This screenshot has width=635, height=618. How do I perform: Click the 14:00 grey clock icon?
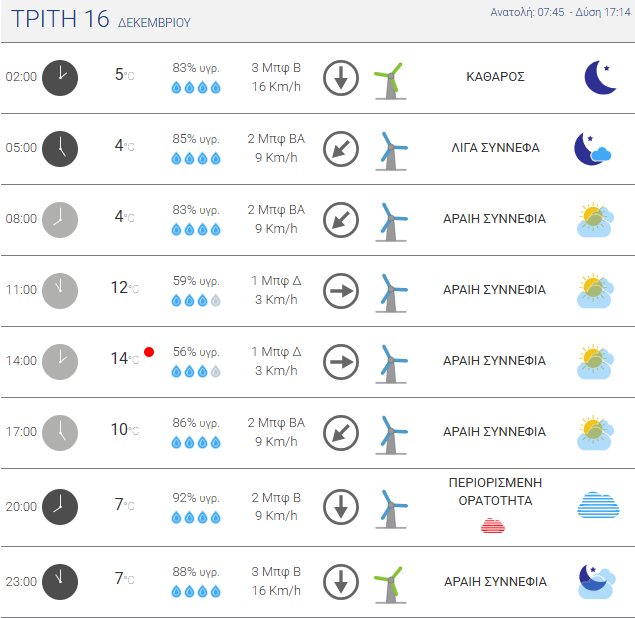60,361
